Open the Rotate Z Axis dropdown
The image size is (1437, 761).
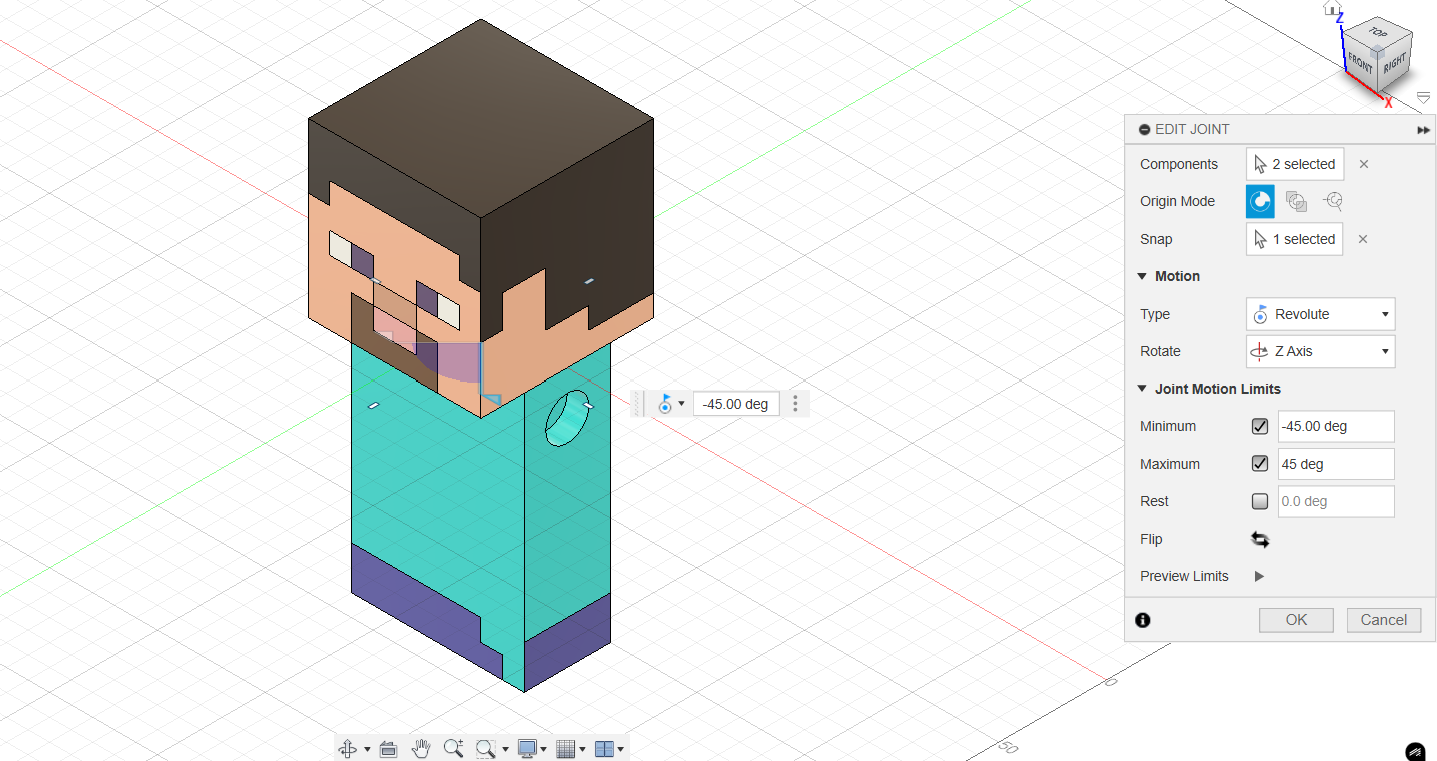pyautogui.click(x=1320, y=351)
